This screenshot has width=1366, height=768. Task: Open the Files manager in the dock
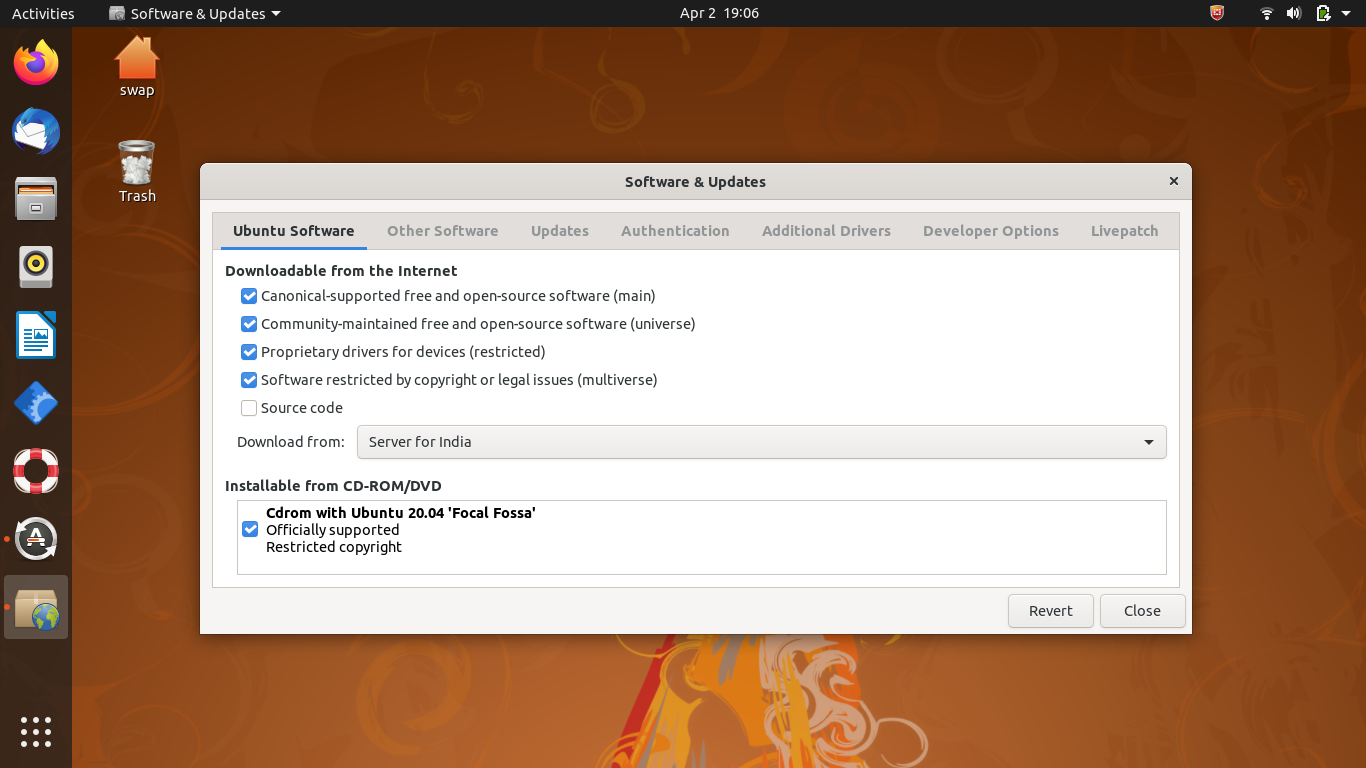tap(36, 199)
